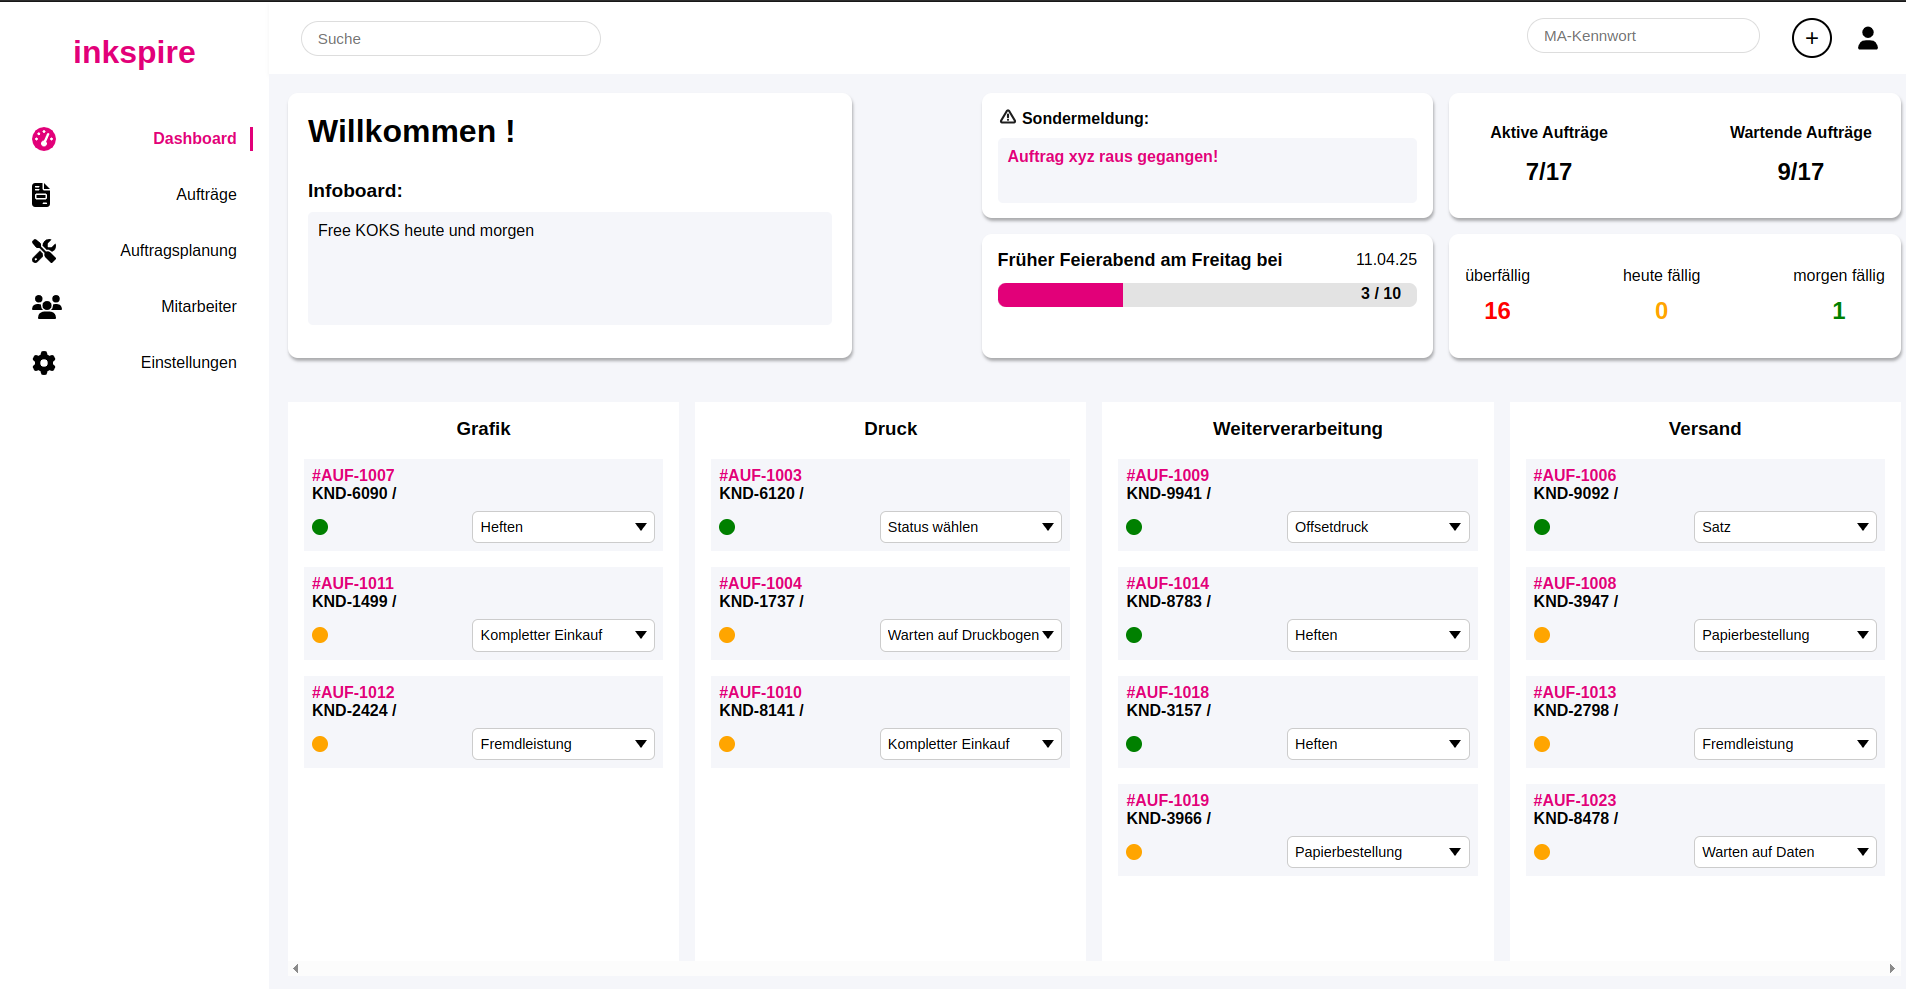Screen dimensions: 1906x989
Task: Click the Einstellungen gear icon
Action: pyautogui.click(x=44, y=363)
